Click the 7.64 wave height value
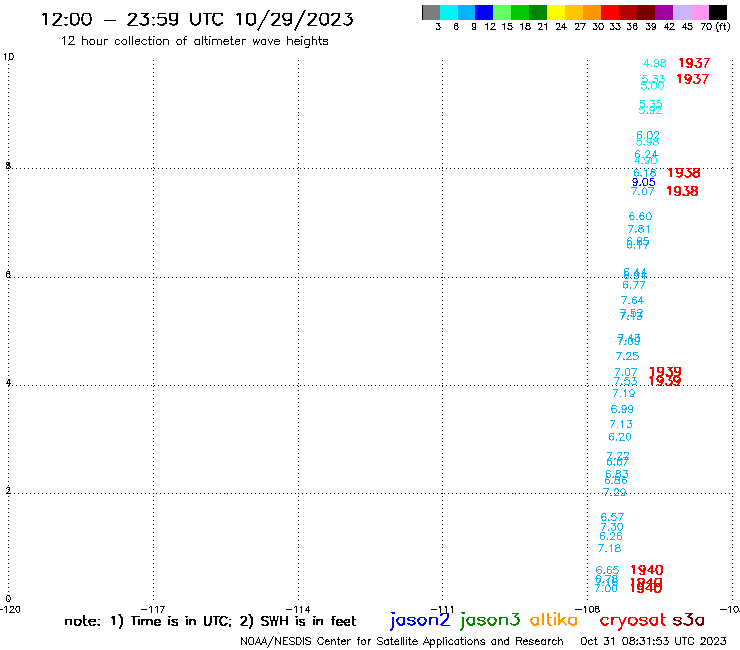 click(x=632, y=300)
